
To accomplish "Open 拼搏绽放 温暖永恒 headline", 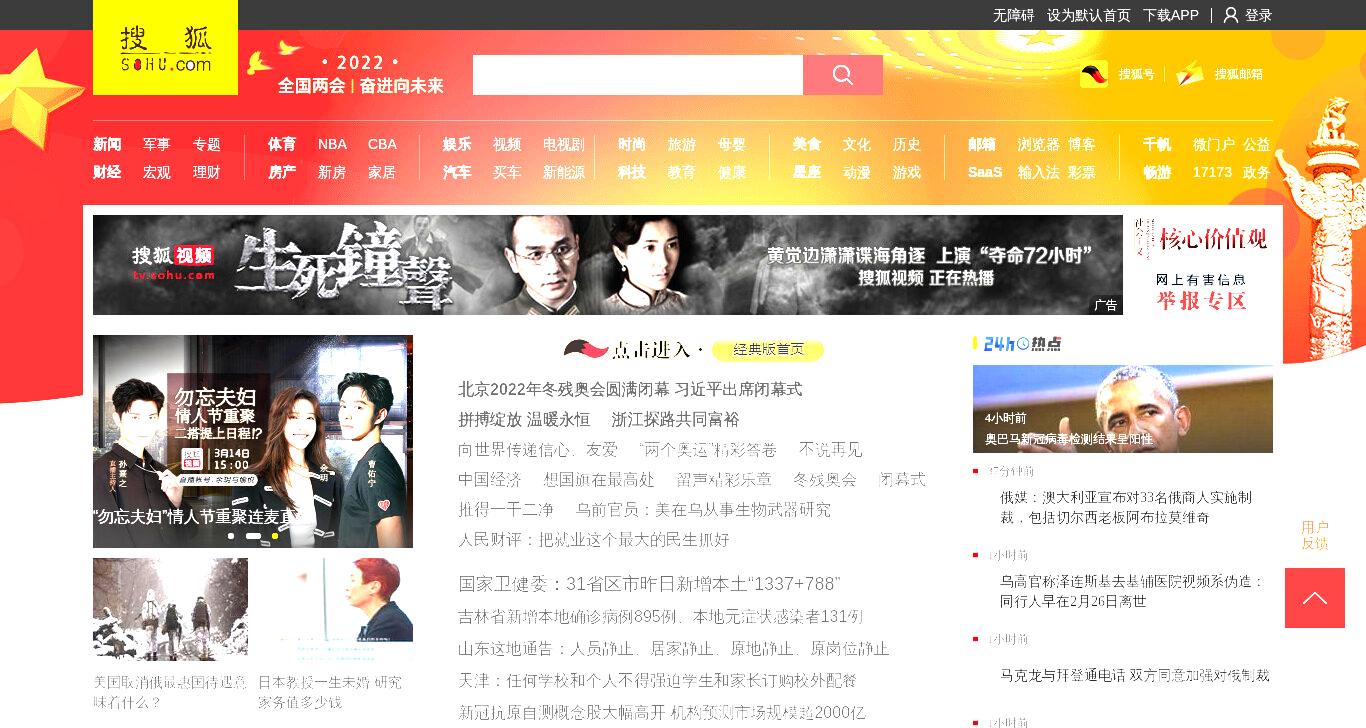I will 524,419.
